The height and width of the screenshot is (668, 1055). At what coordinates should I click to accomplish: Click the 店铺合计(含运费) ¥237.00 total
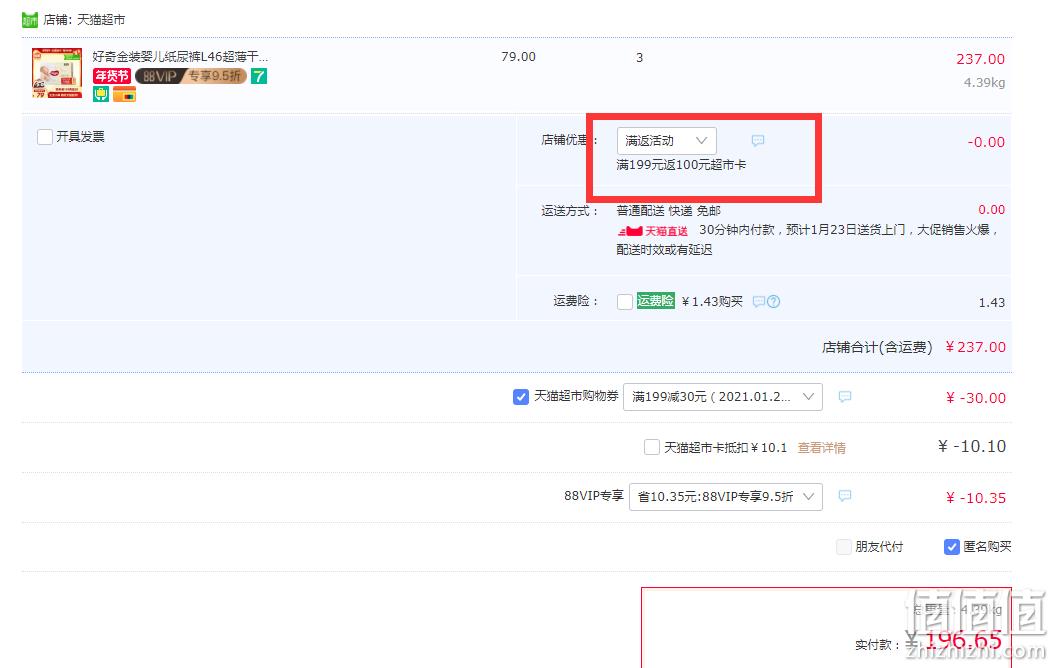pos(914,347)
